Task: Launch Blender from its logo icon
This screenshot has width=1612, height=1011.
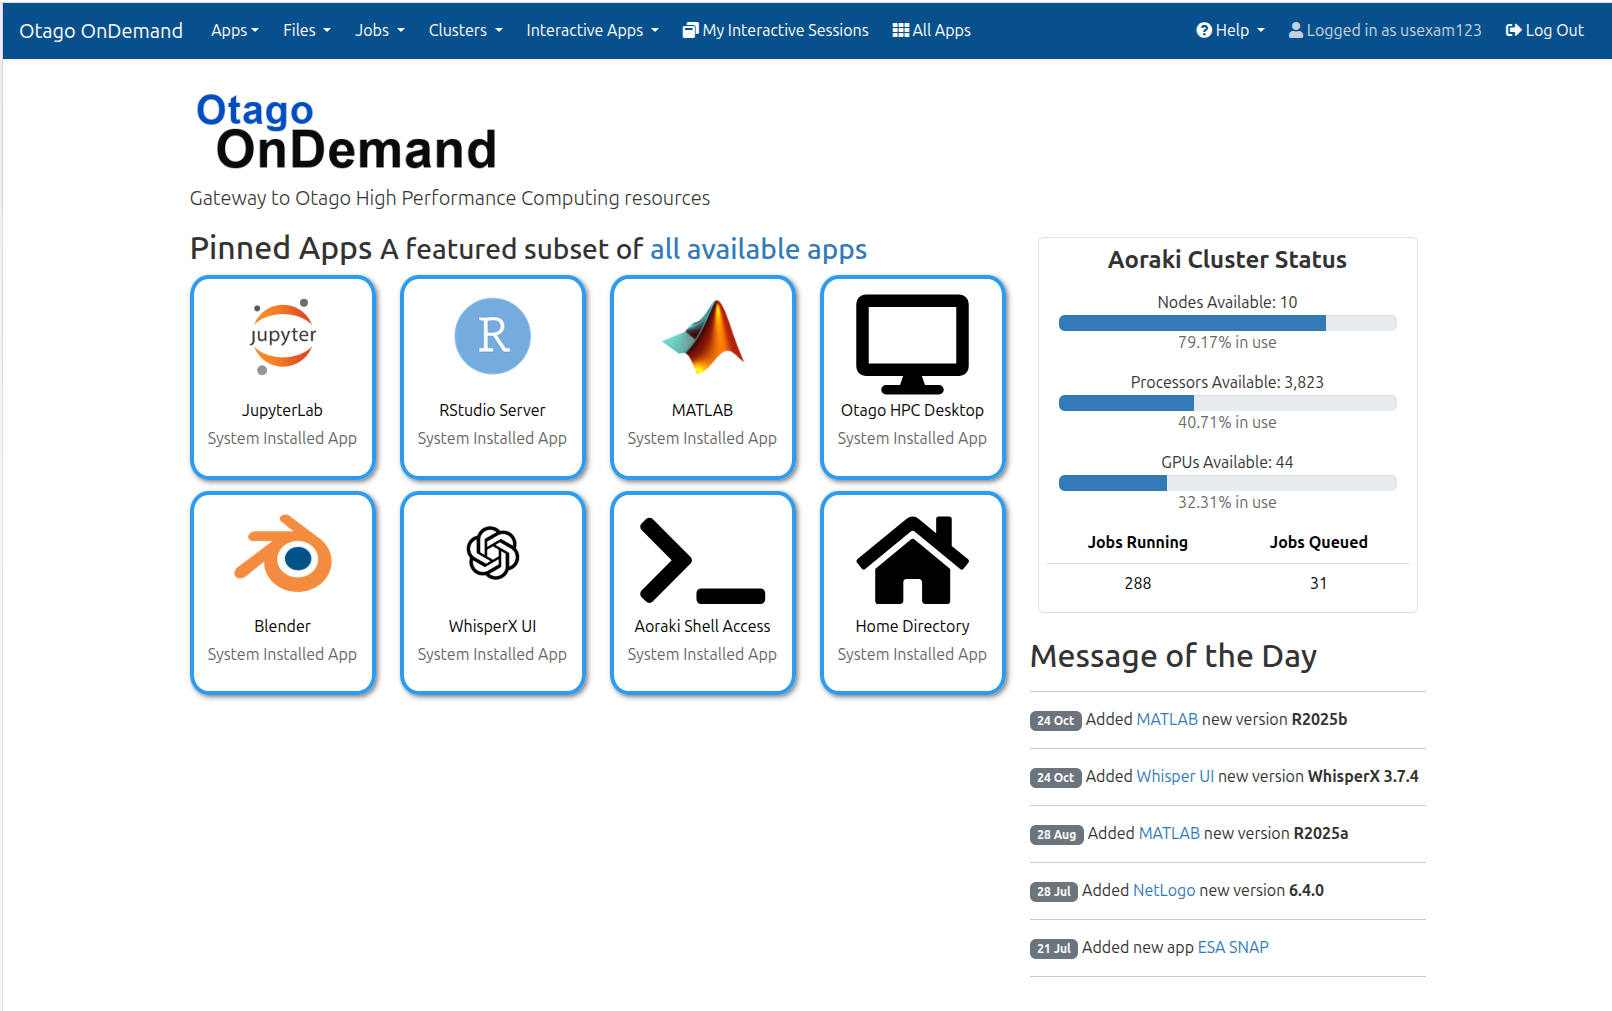Action: coord(283,553)
